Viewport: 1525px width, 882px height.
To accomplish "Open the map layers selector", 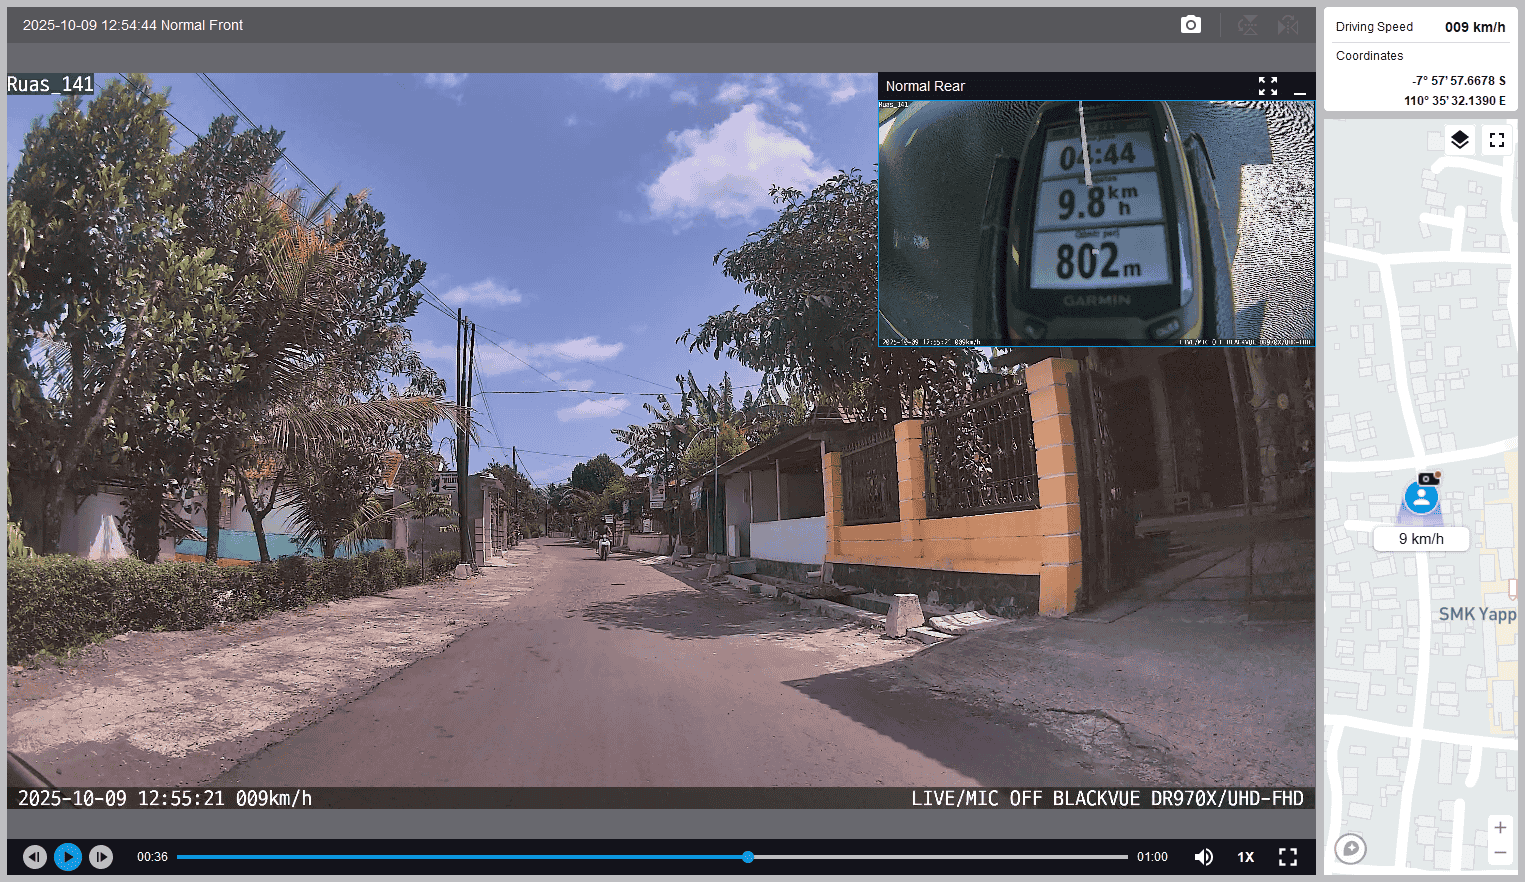I will (x=1459, y=140).
